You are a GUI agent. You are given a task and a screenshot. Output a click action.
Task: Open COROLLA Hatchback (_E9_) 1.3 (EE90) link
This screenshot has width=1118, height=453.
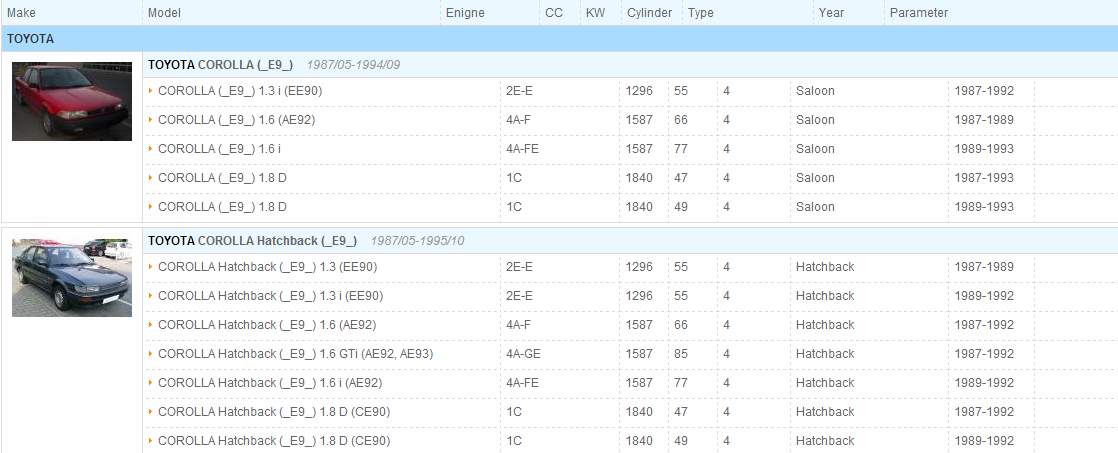(x=267, y=267)
